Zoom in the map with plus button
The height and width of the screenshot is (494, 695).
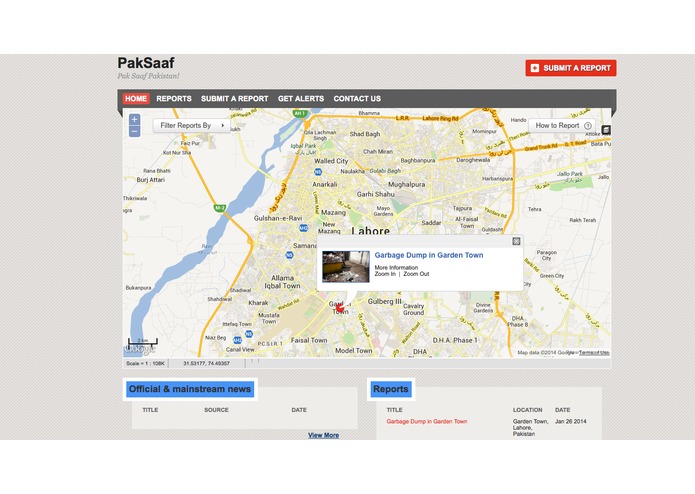(134, 120)
